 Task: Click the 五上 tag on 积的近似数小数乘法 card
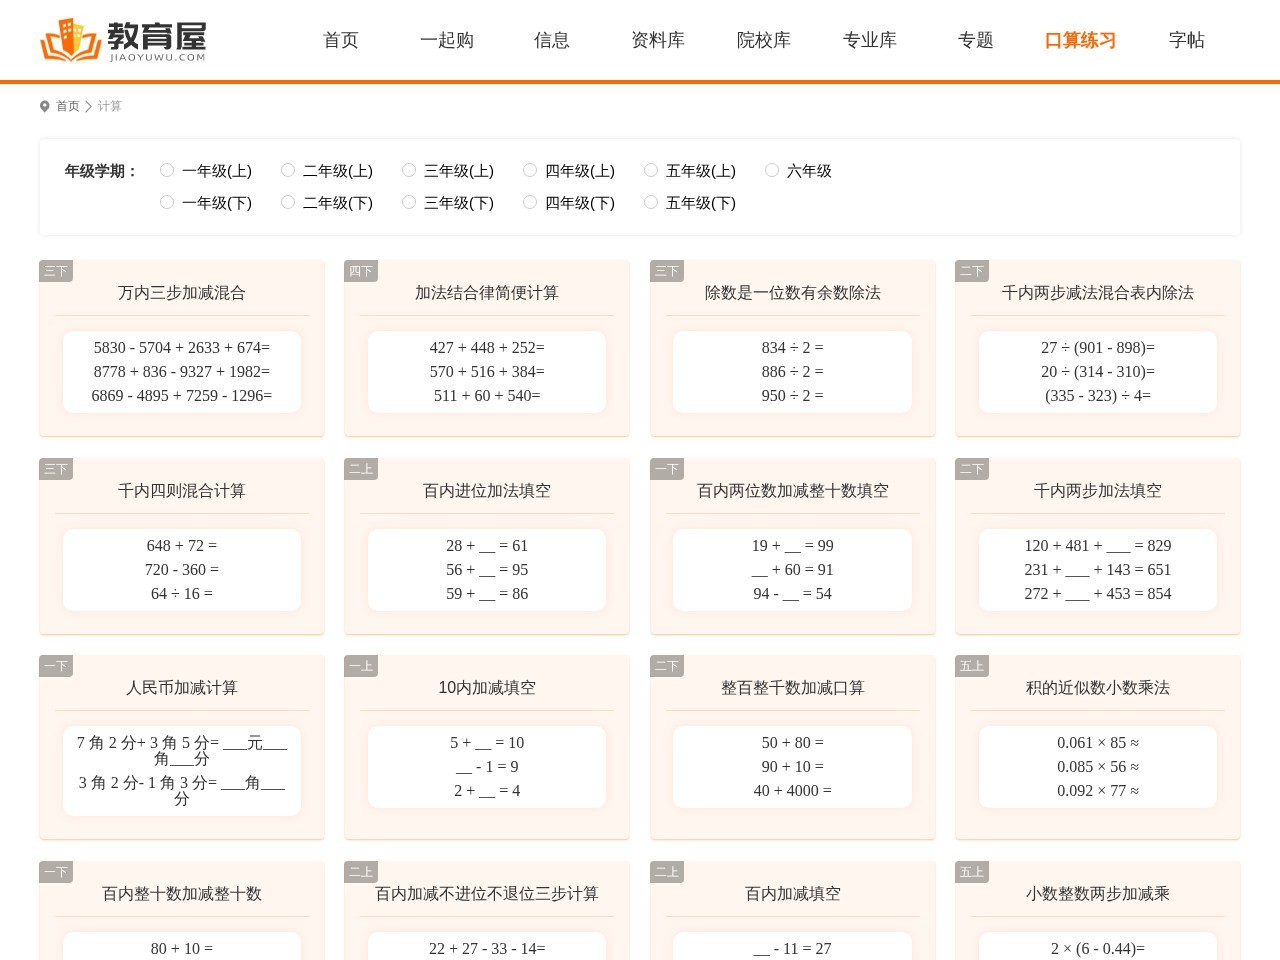coord(972,666)
